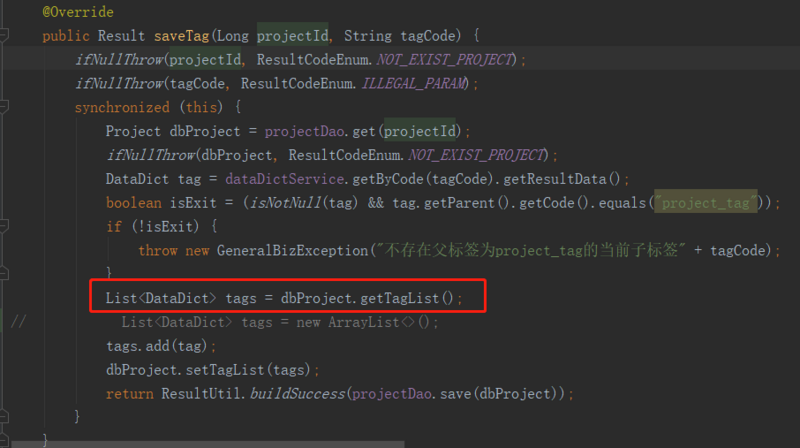
Task: Click the getByCode method call
Action: [x=388, y=179]
